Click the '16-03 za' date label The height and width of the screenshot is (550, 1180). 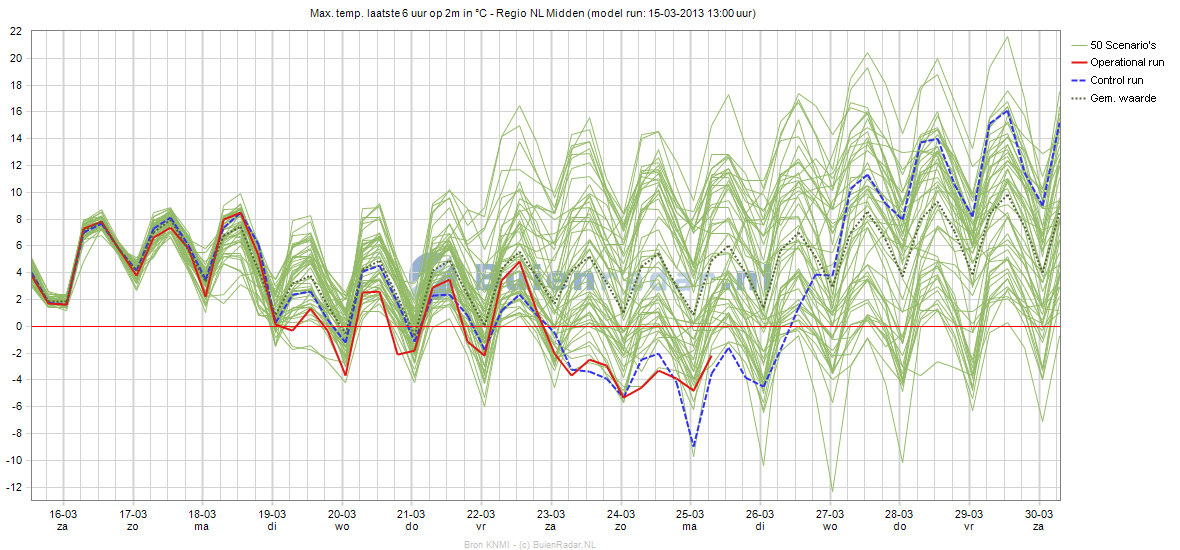click(63, 520)
